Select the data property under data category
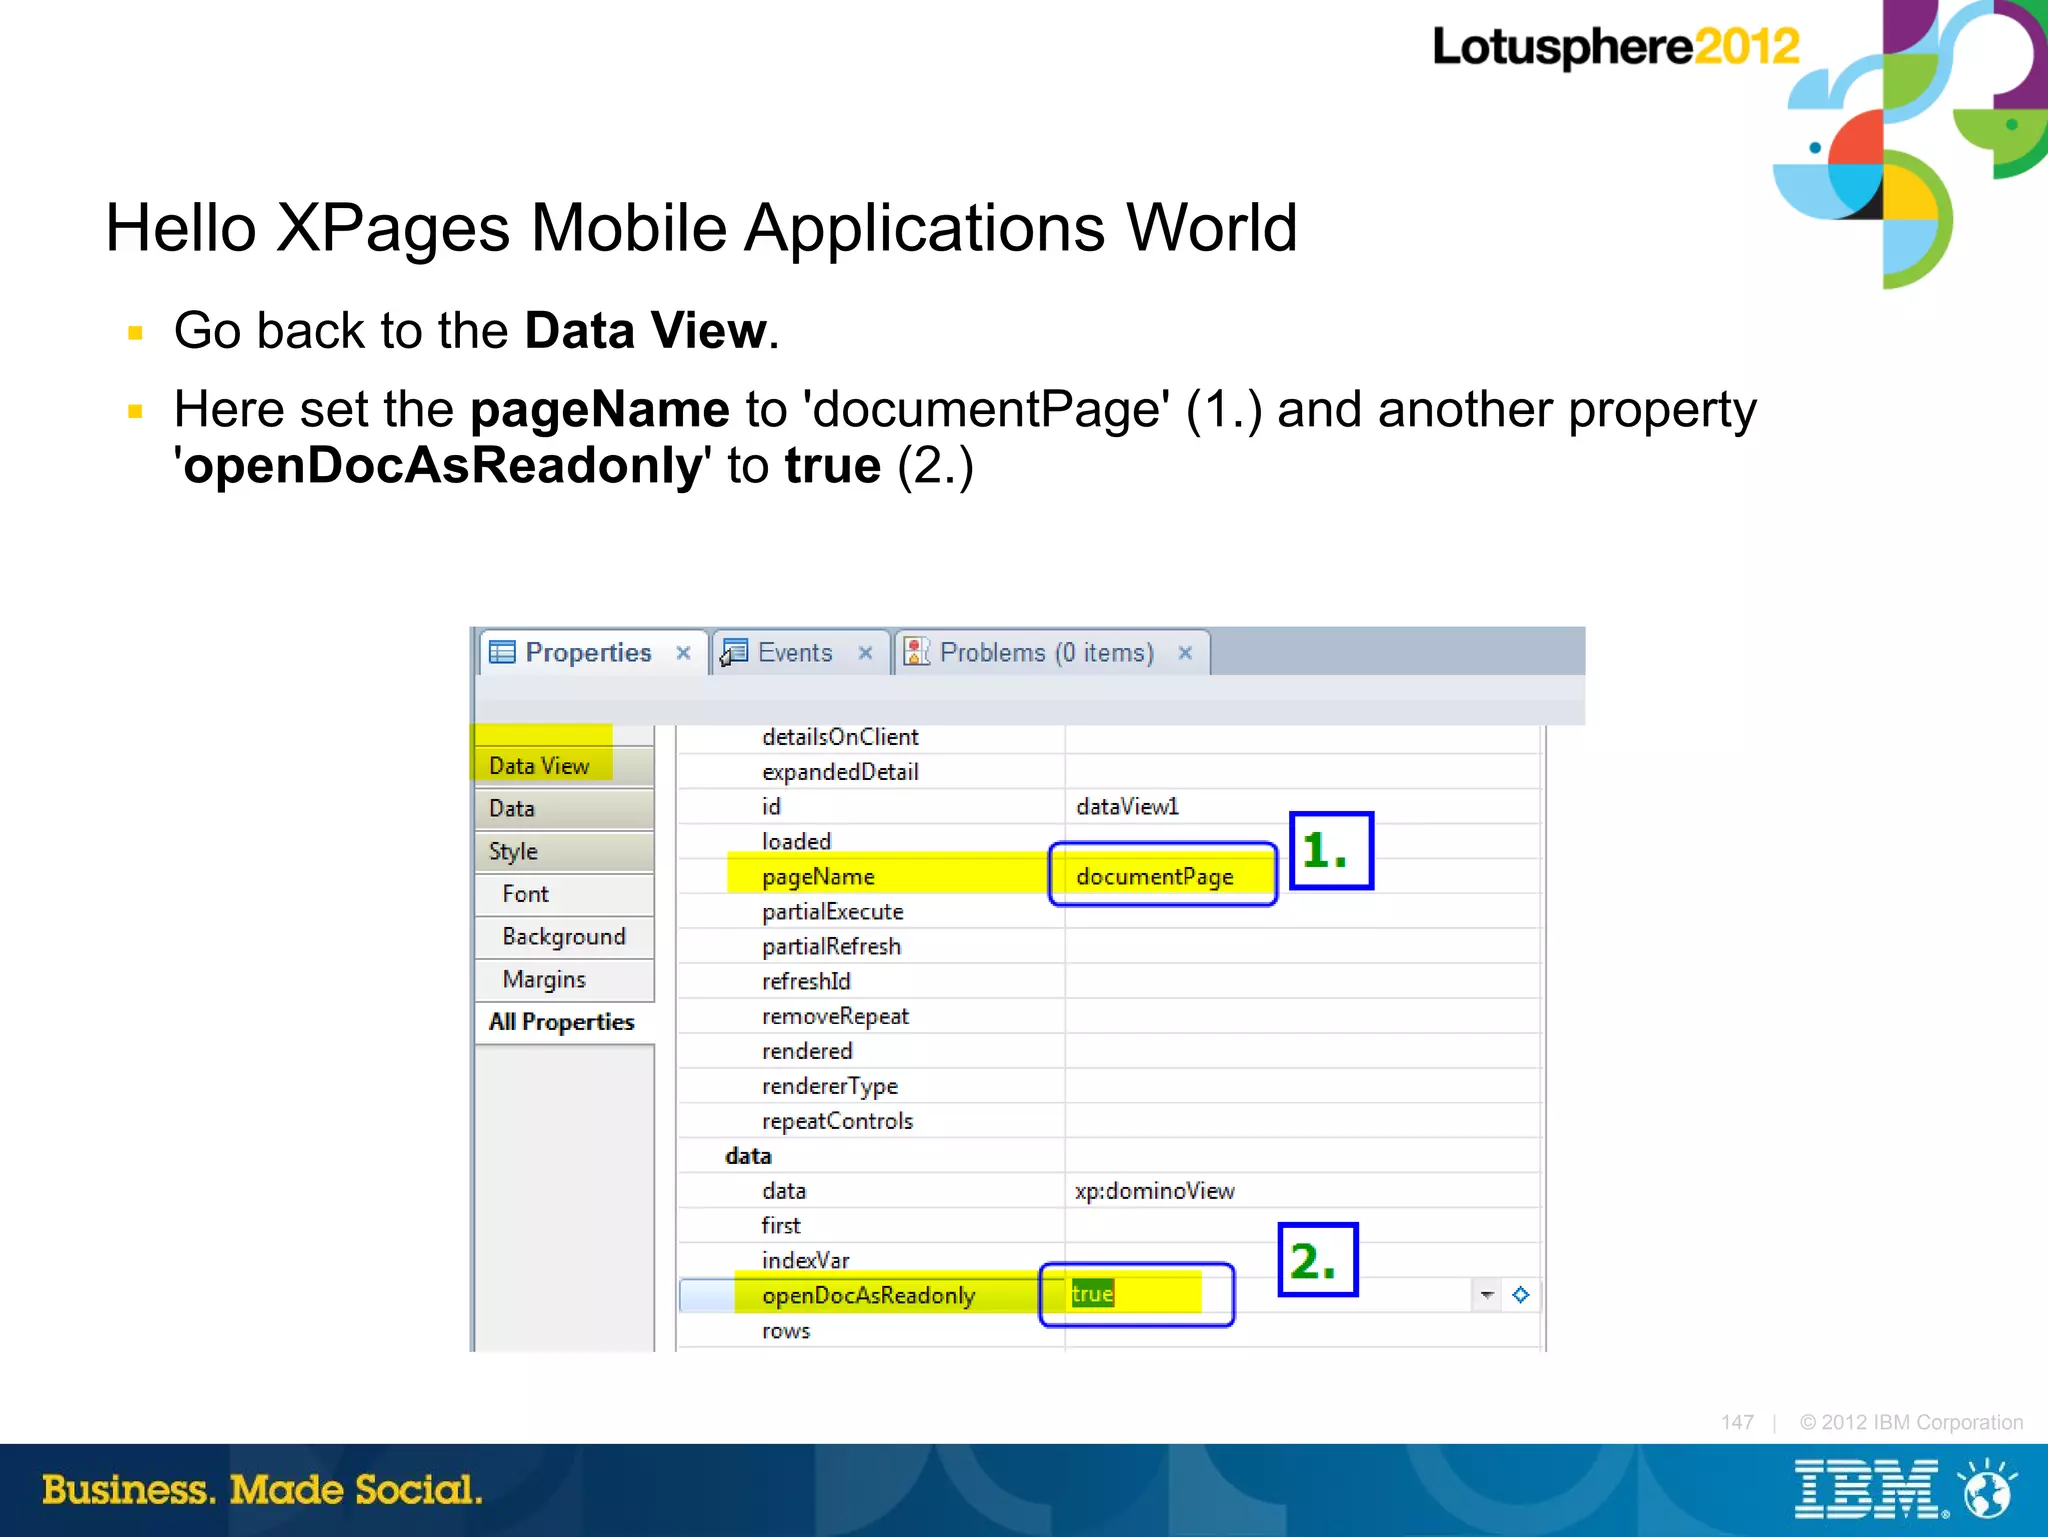This screenshot has height=1537, width=2048. pyautogui.click(x=784, y=1191)
